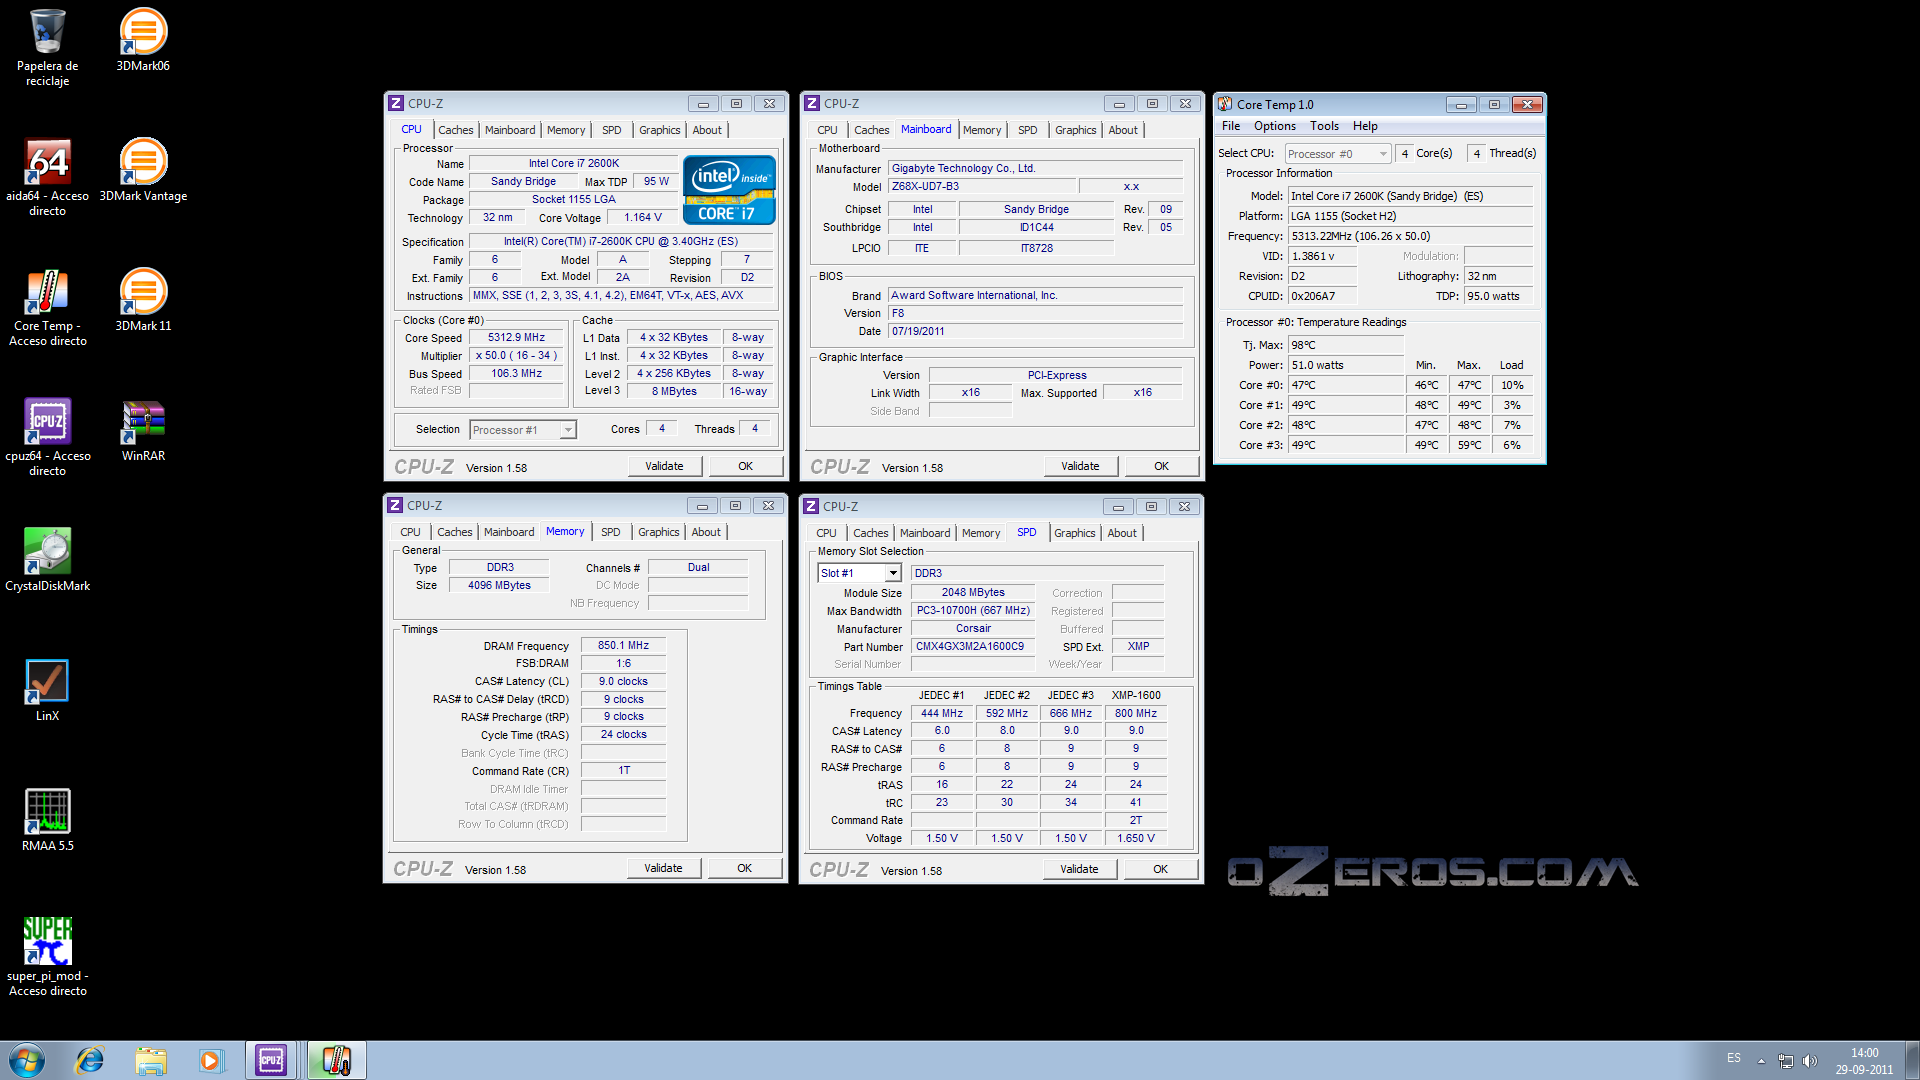Click the ES language indicator
This screenshot has height=1080, width=1920.
click(x=1733, y=1058)
